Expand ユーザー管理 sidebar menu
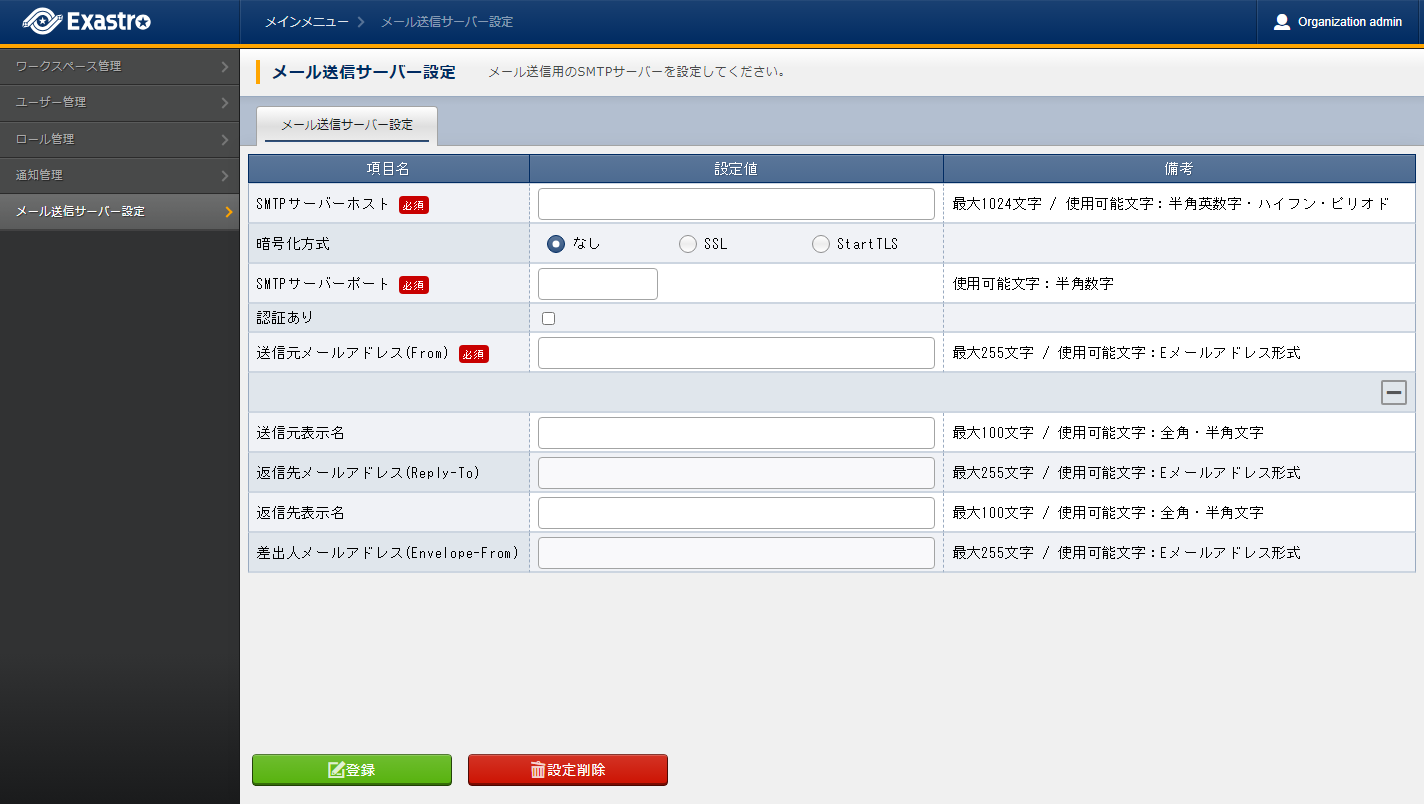The height and width of the screenshot is (804, 1424). click(119, 102)
